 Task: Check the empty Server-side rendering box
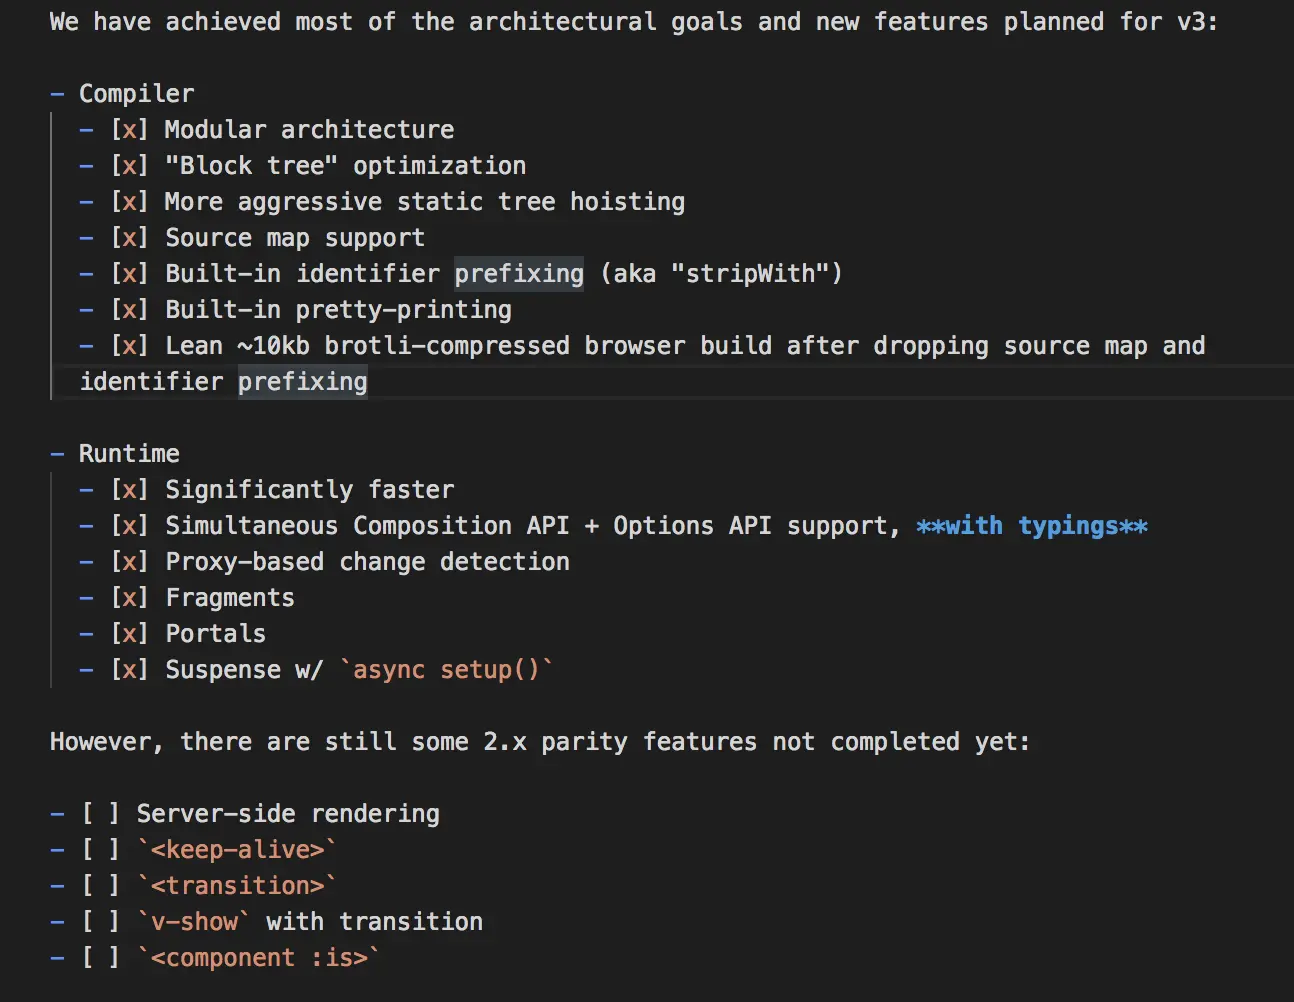click(100, 814)
